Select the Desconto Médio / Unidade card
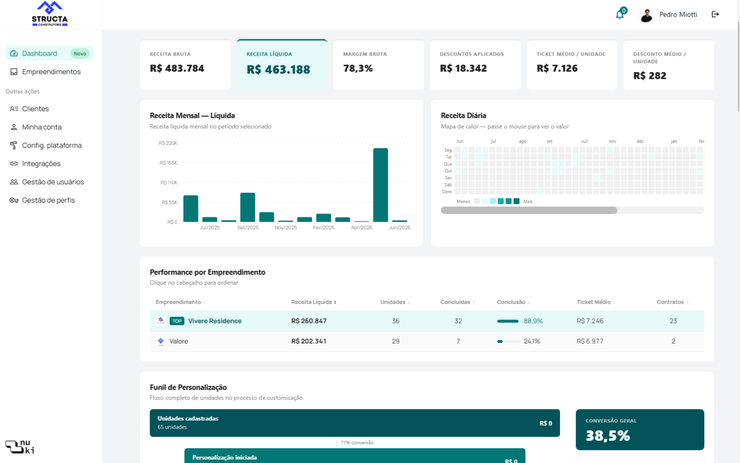This screenshot has height=463, width=740. click(668, 65)
